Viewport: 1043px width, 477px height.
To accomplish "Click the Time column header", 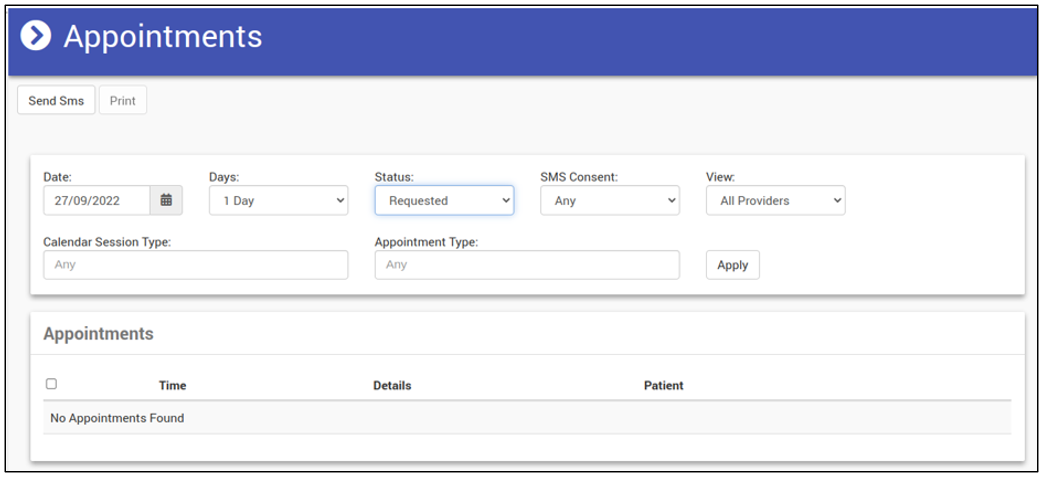I will click(172, 385).
